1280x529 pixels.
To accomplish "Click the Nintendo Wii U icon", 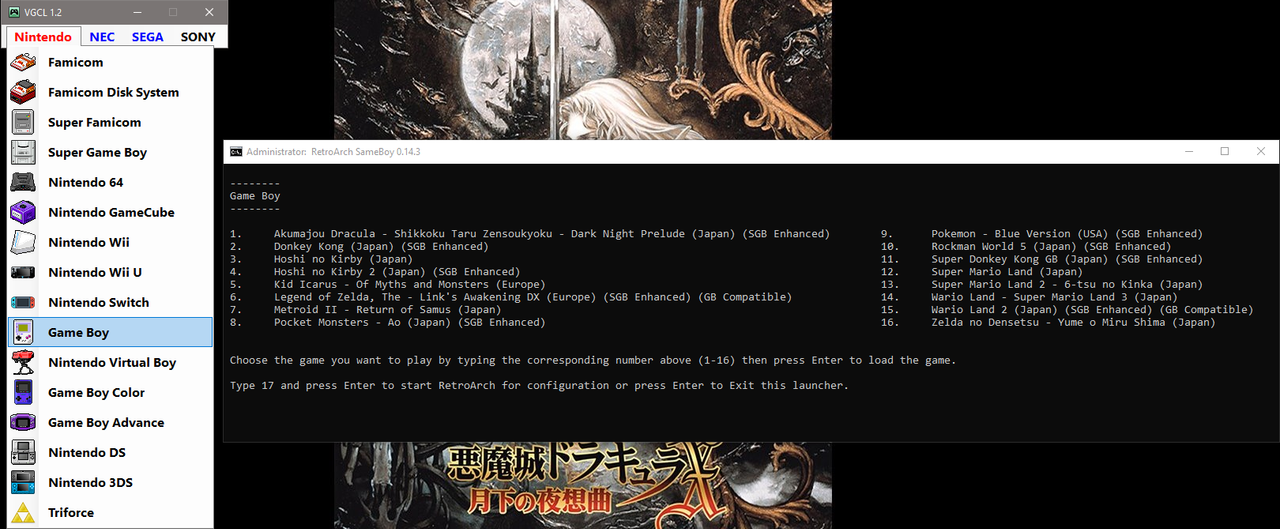I will [23, 272].
